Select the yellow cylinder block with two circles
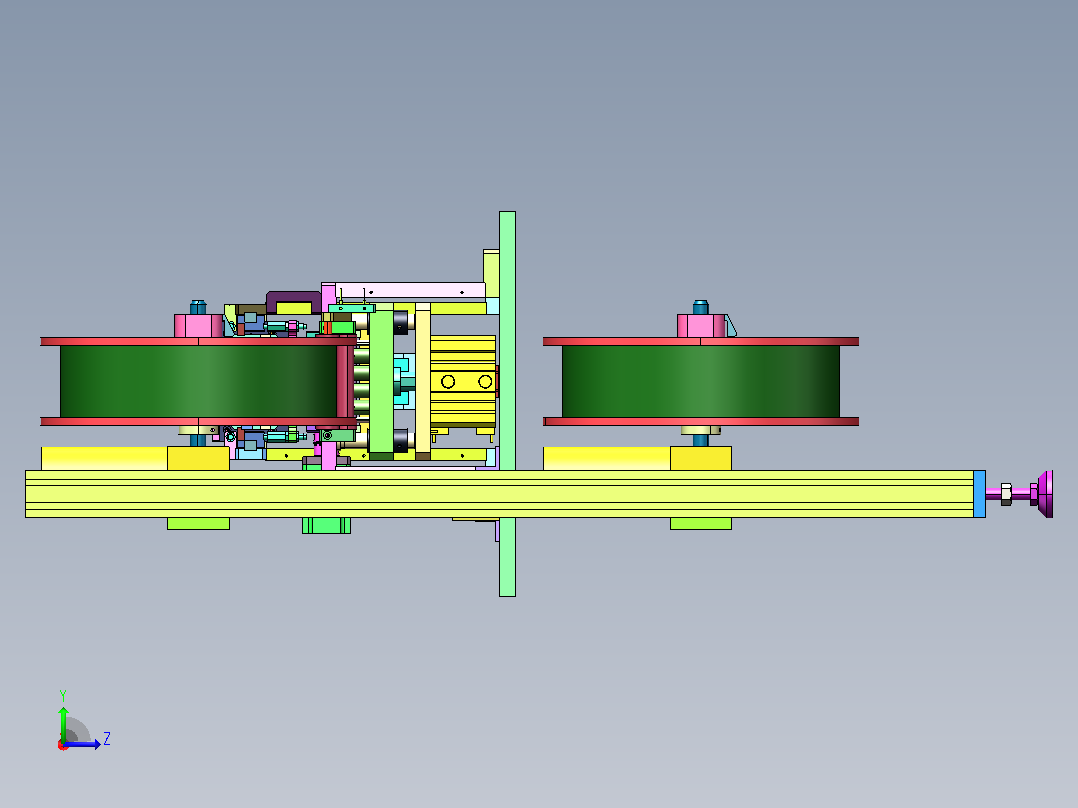1078x808 pixels. click(463, 382)
